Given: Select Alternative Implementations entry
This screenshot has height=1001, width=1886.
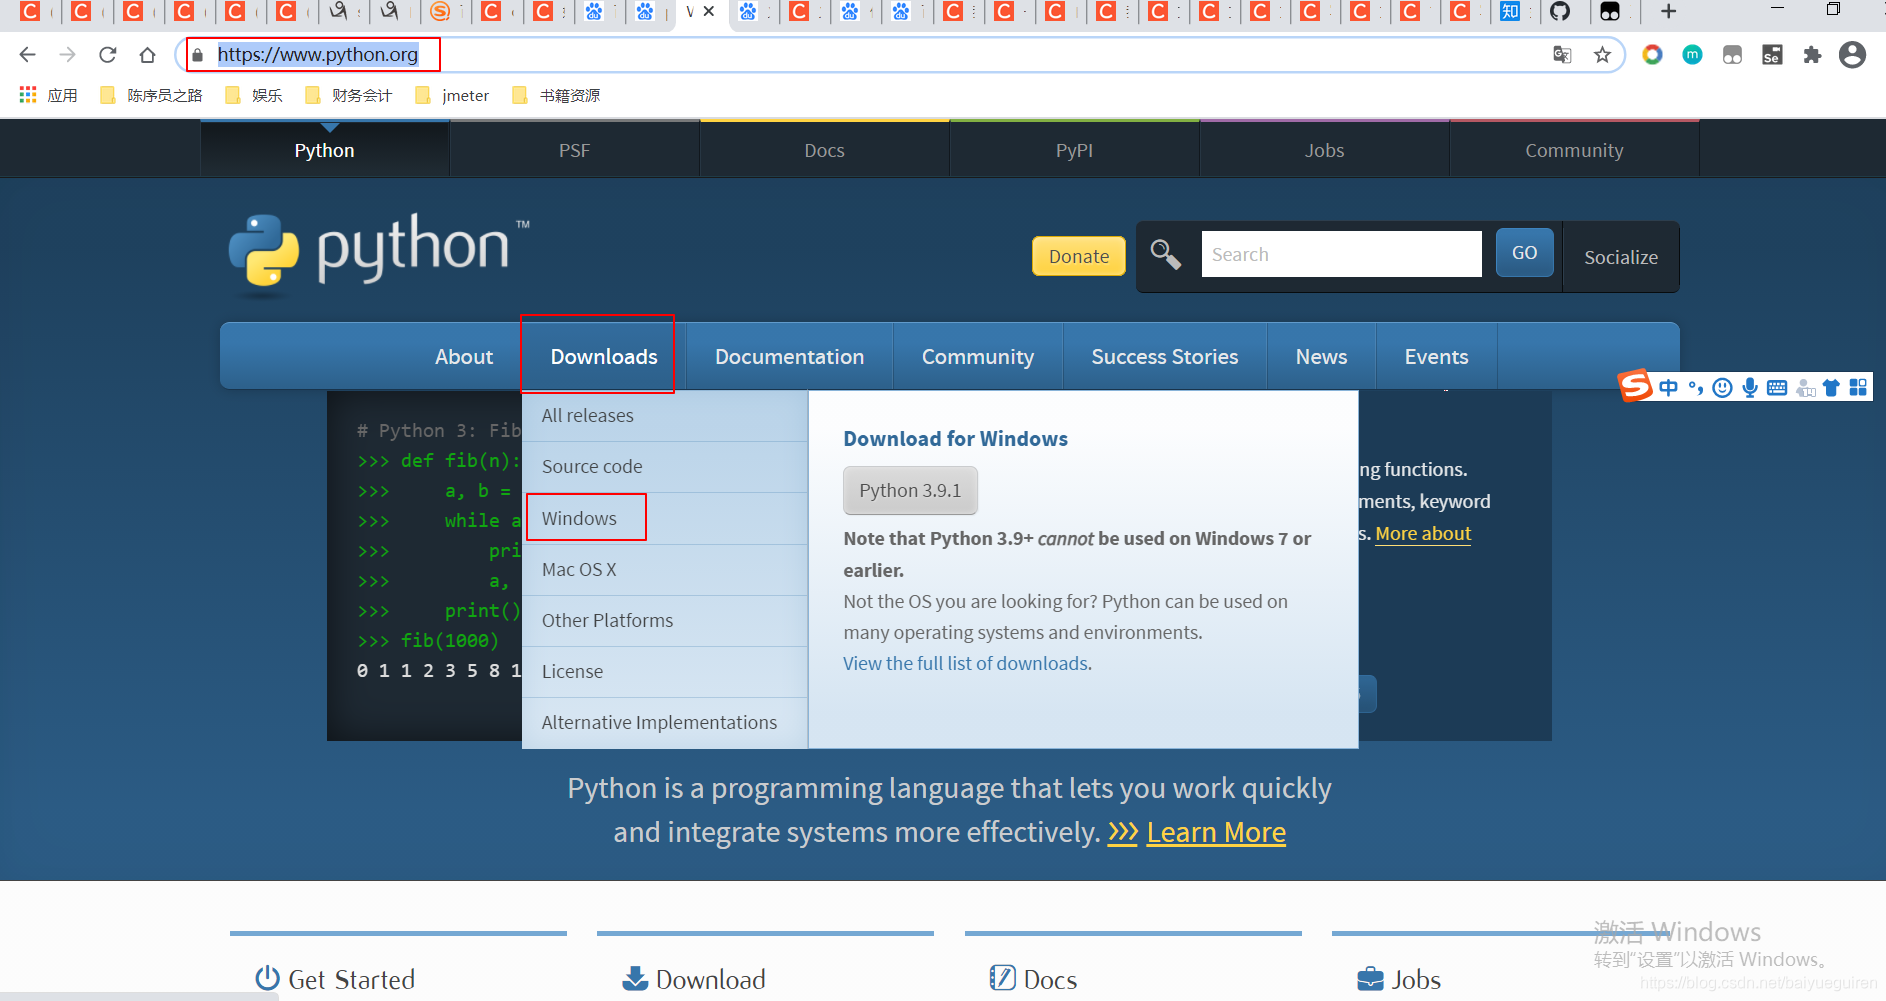Looking at the screenshot, I should click(665, 723).
